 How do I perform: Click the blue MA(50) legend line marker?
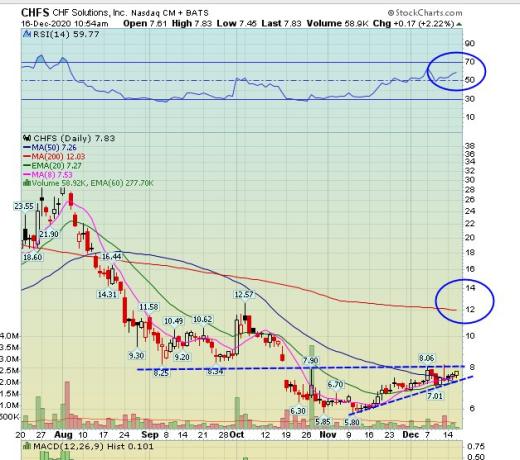pos(26,147)
